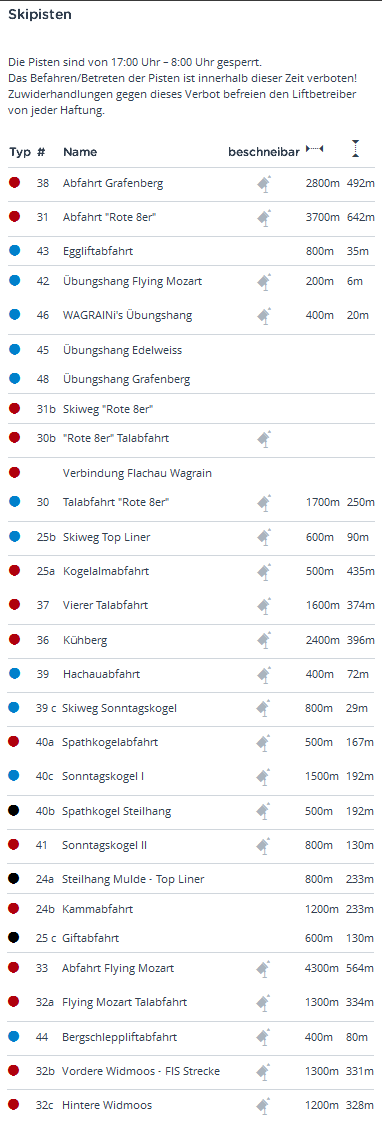Viewport: 382px width, 1121px height.
Task: Click snow cannon icon for Sonntagskogel I
Action: [264, 777]
